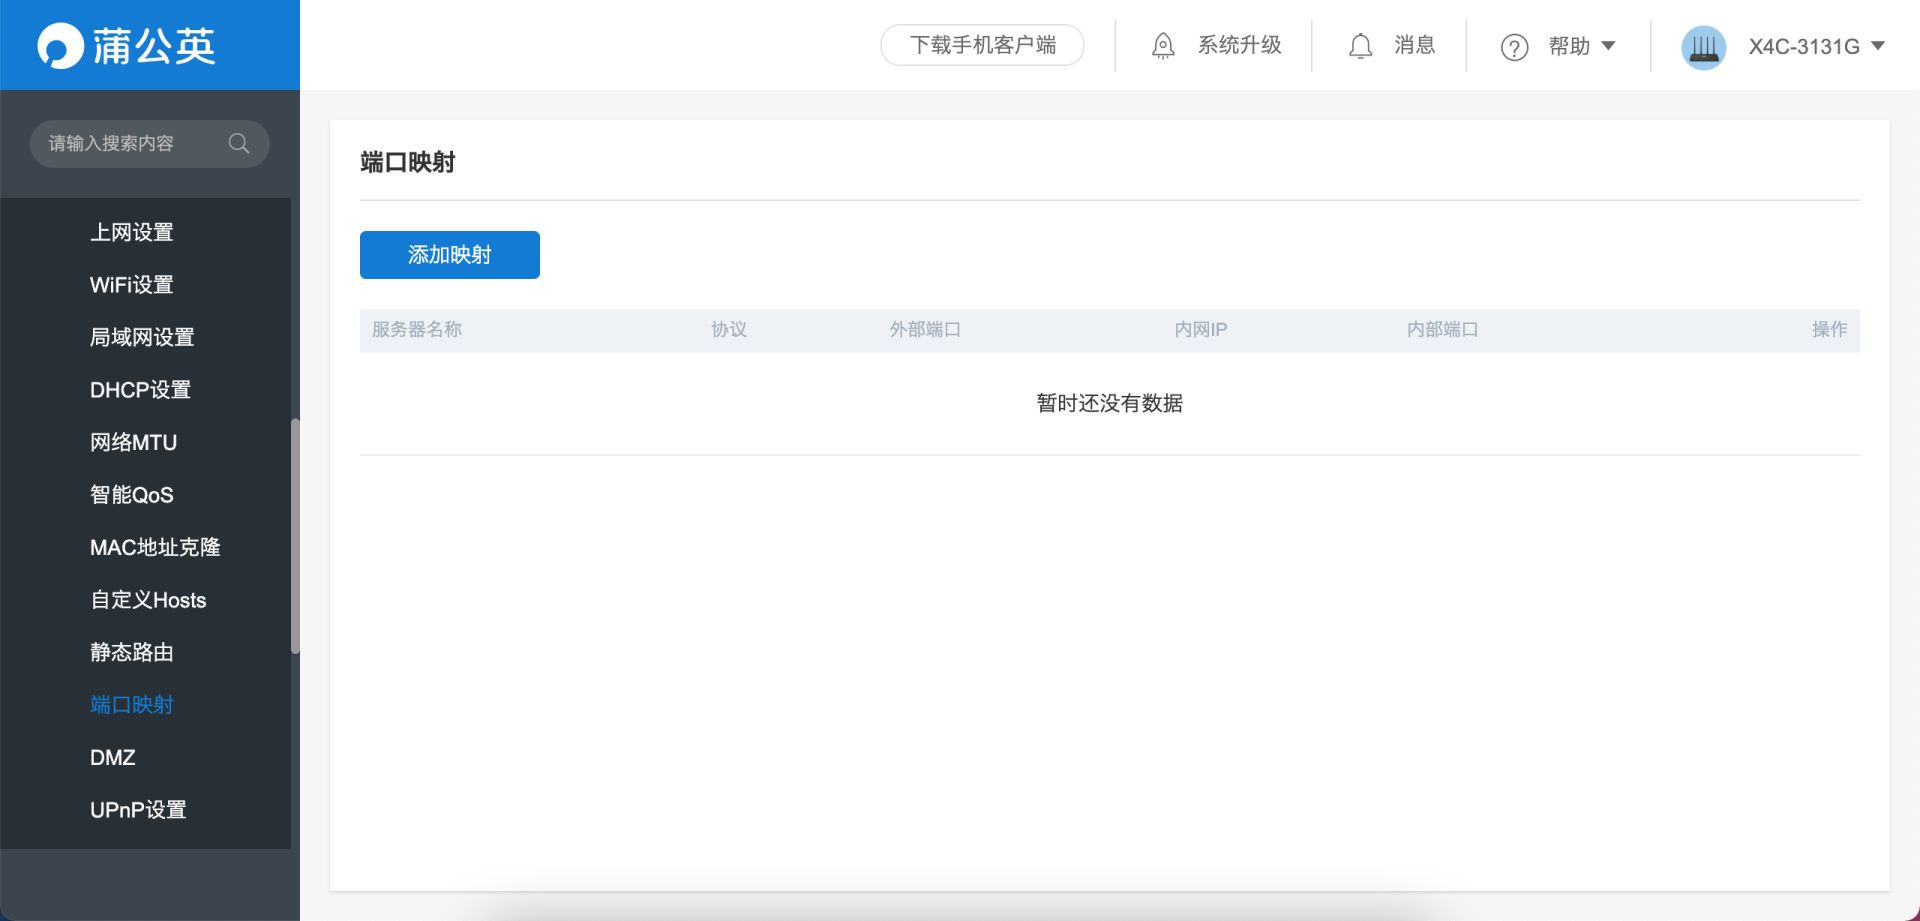1920x921 pixels.
Task: Click the router avatar icon
Action: click(1704, 46)
